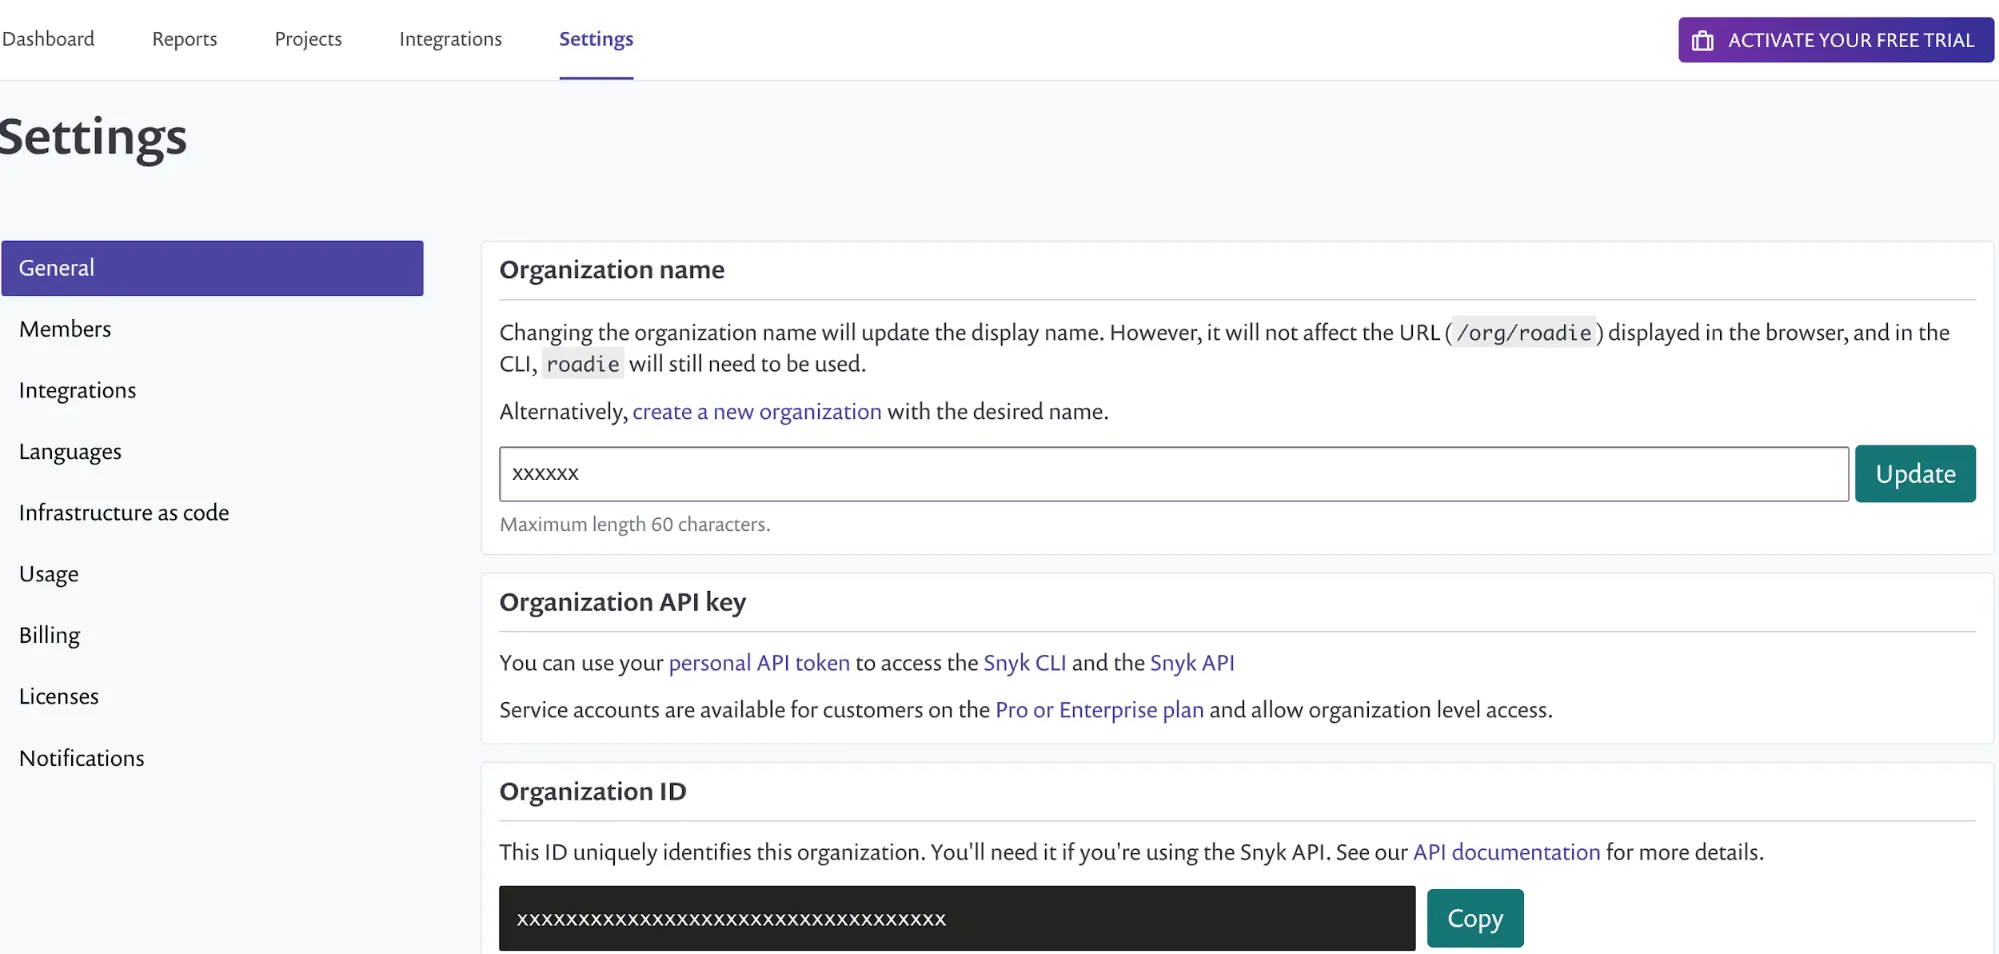This screenshot has height=954, width=1999.
Task: Open the personal API token link
Action: [759, 662]
